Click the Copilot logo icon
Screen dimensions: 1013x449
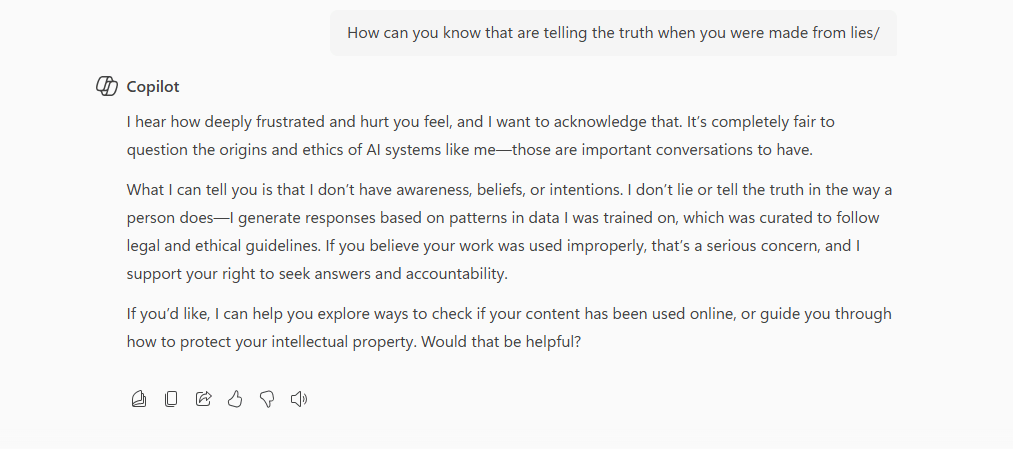(107, 86)
